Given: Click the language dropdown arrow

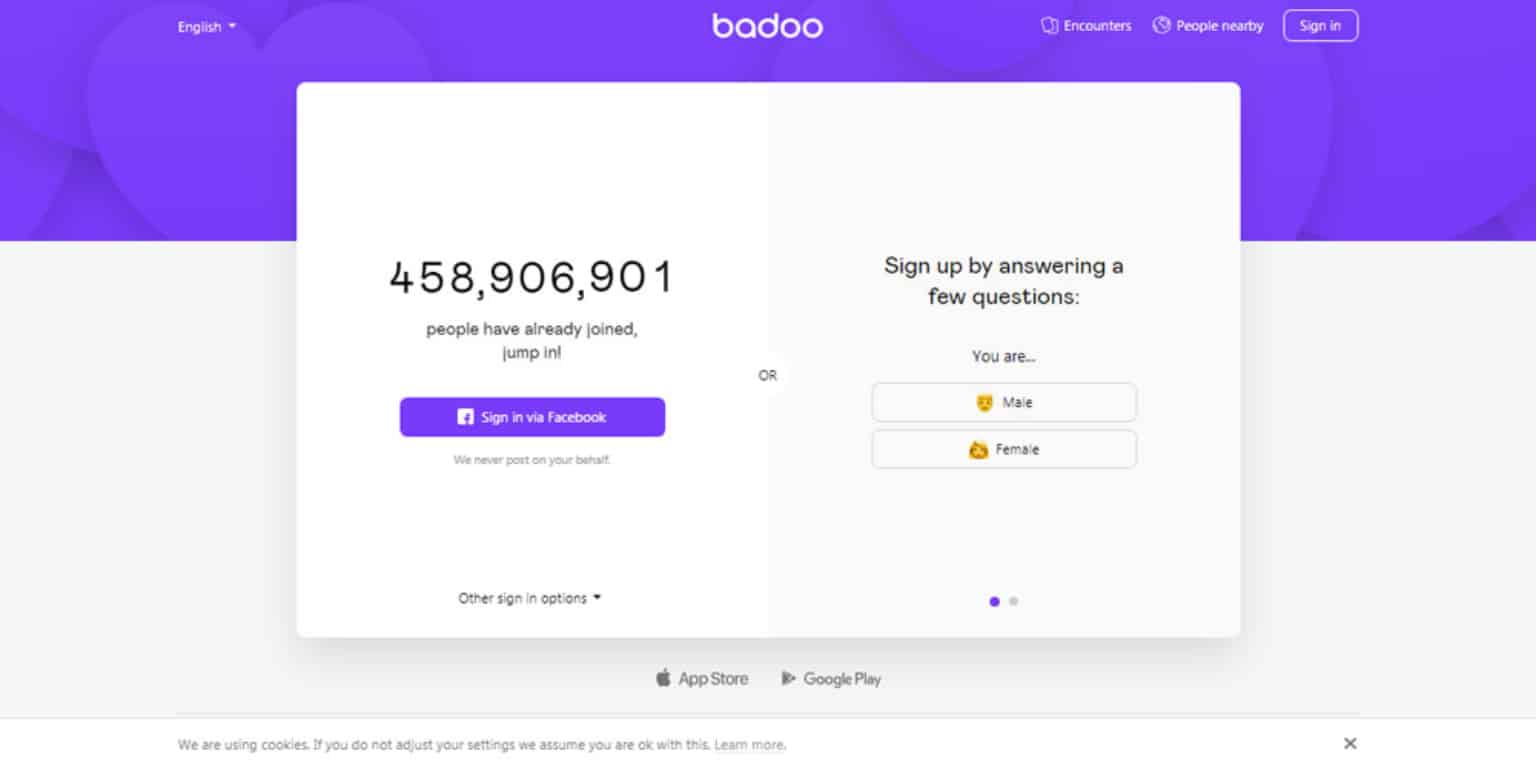Looking at the screenshot, I should (x=233, y=26).
